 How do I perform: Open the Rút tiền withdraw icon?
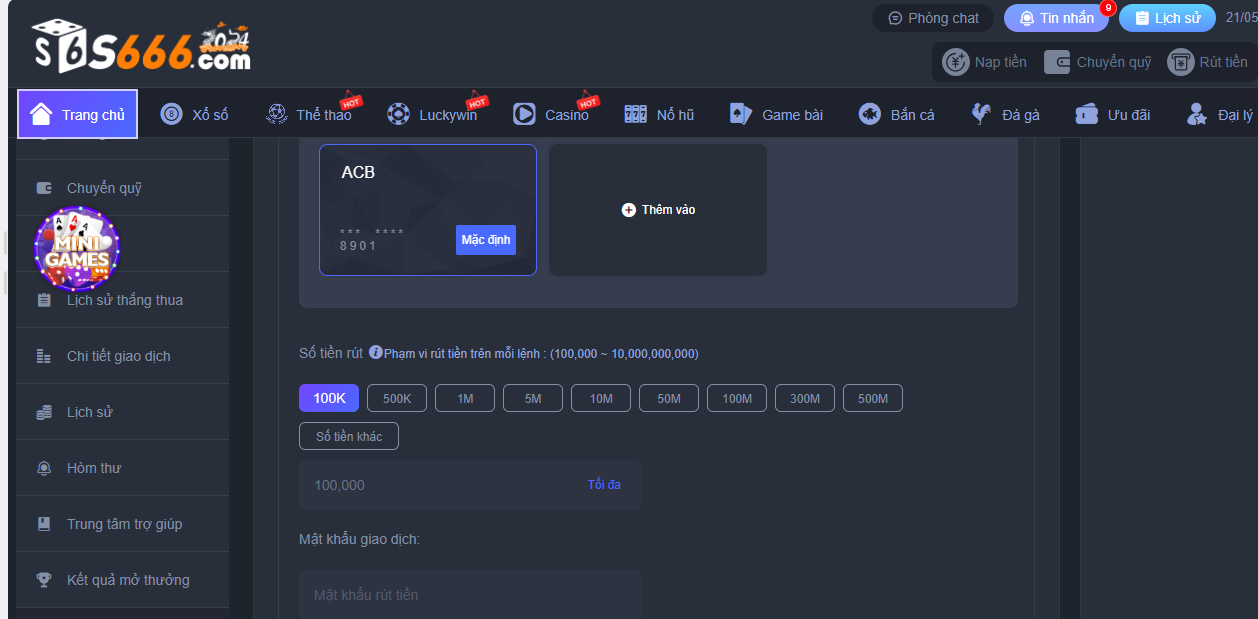[1181, 62]
